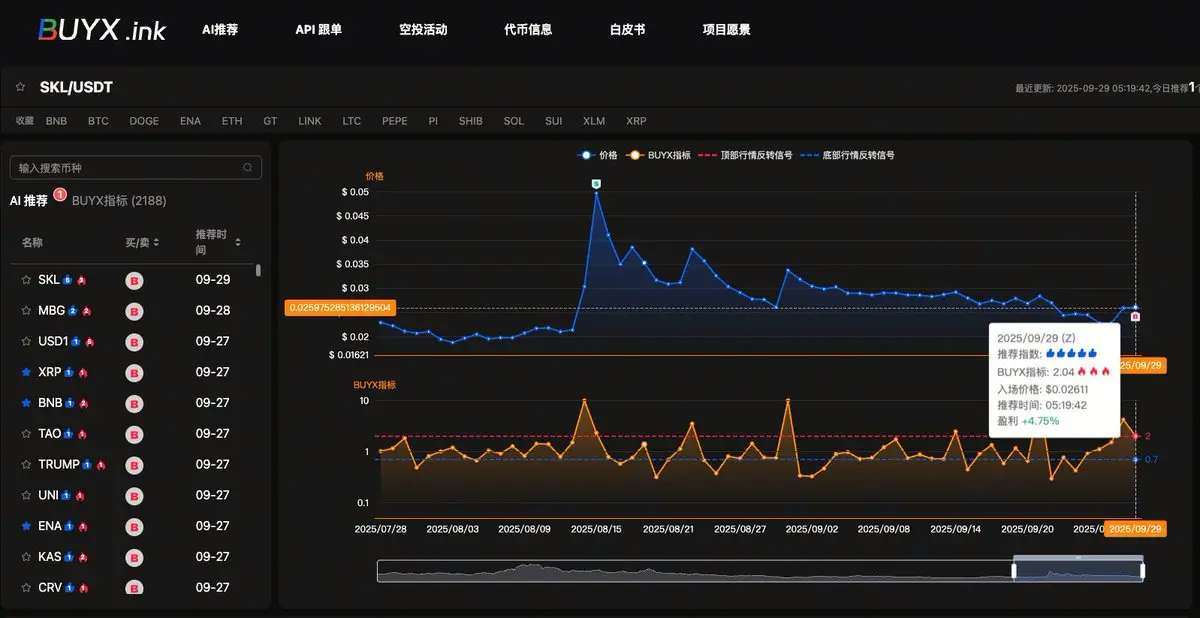The width and height of the screenshot is (1200, 618).
Task: Favorite TAO by clicking its star
Action: tap(26, 434)
